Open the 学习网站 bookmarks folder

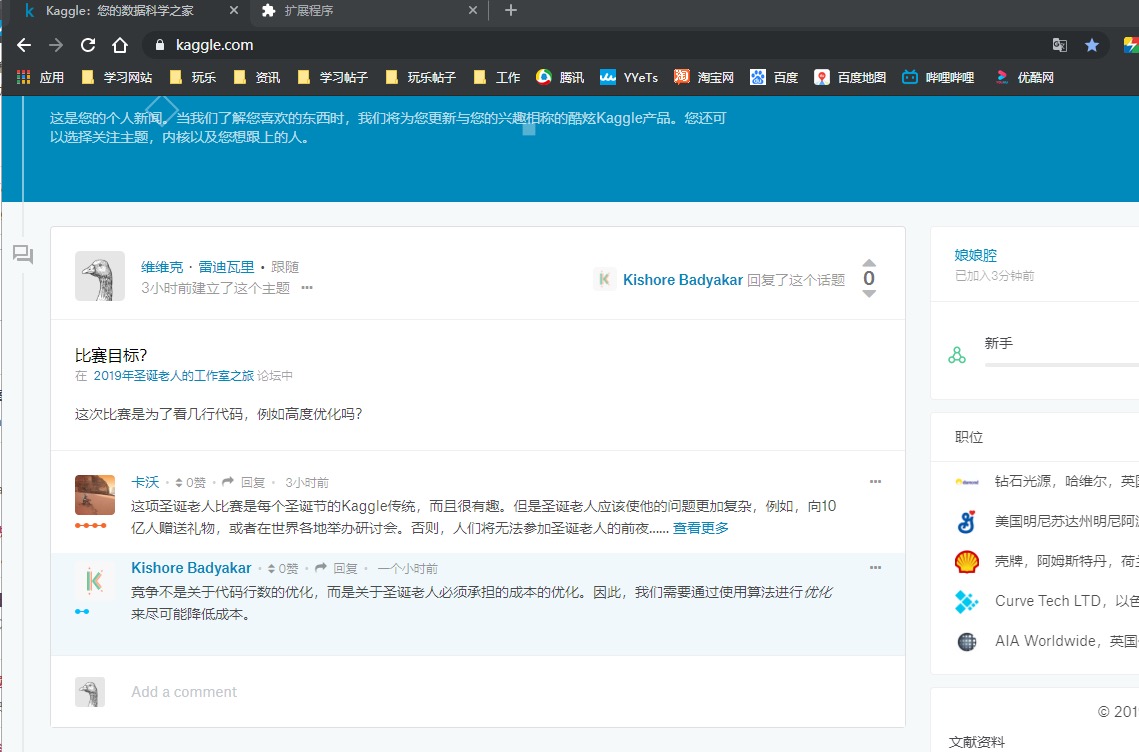tap(117, 77)
